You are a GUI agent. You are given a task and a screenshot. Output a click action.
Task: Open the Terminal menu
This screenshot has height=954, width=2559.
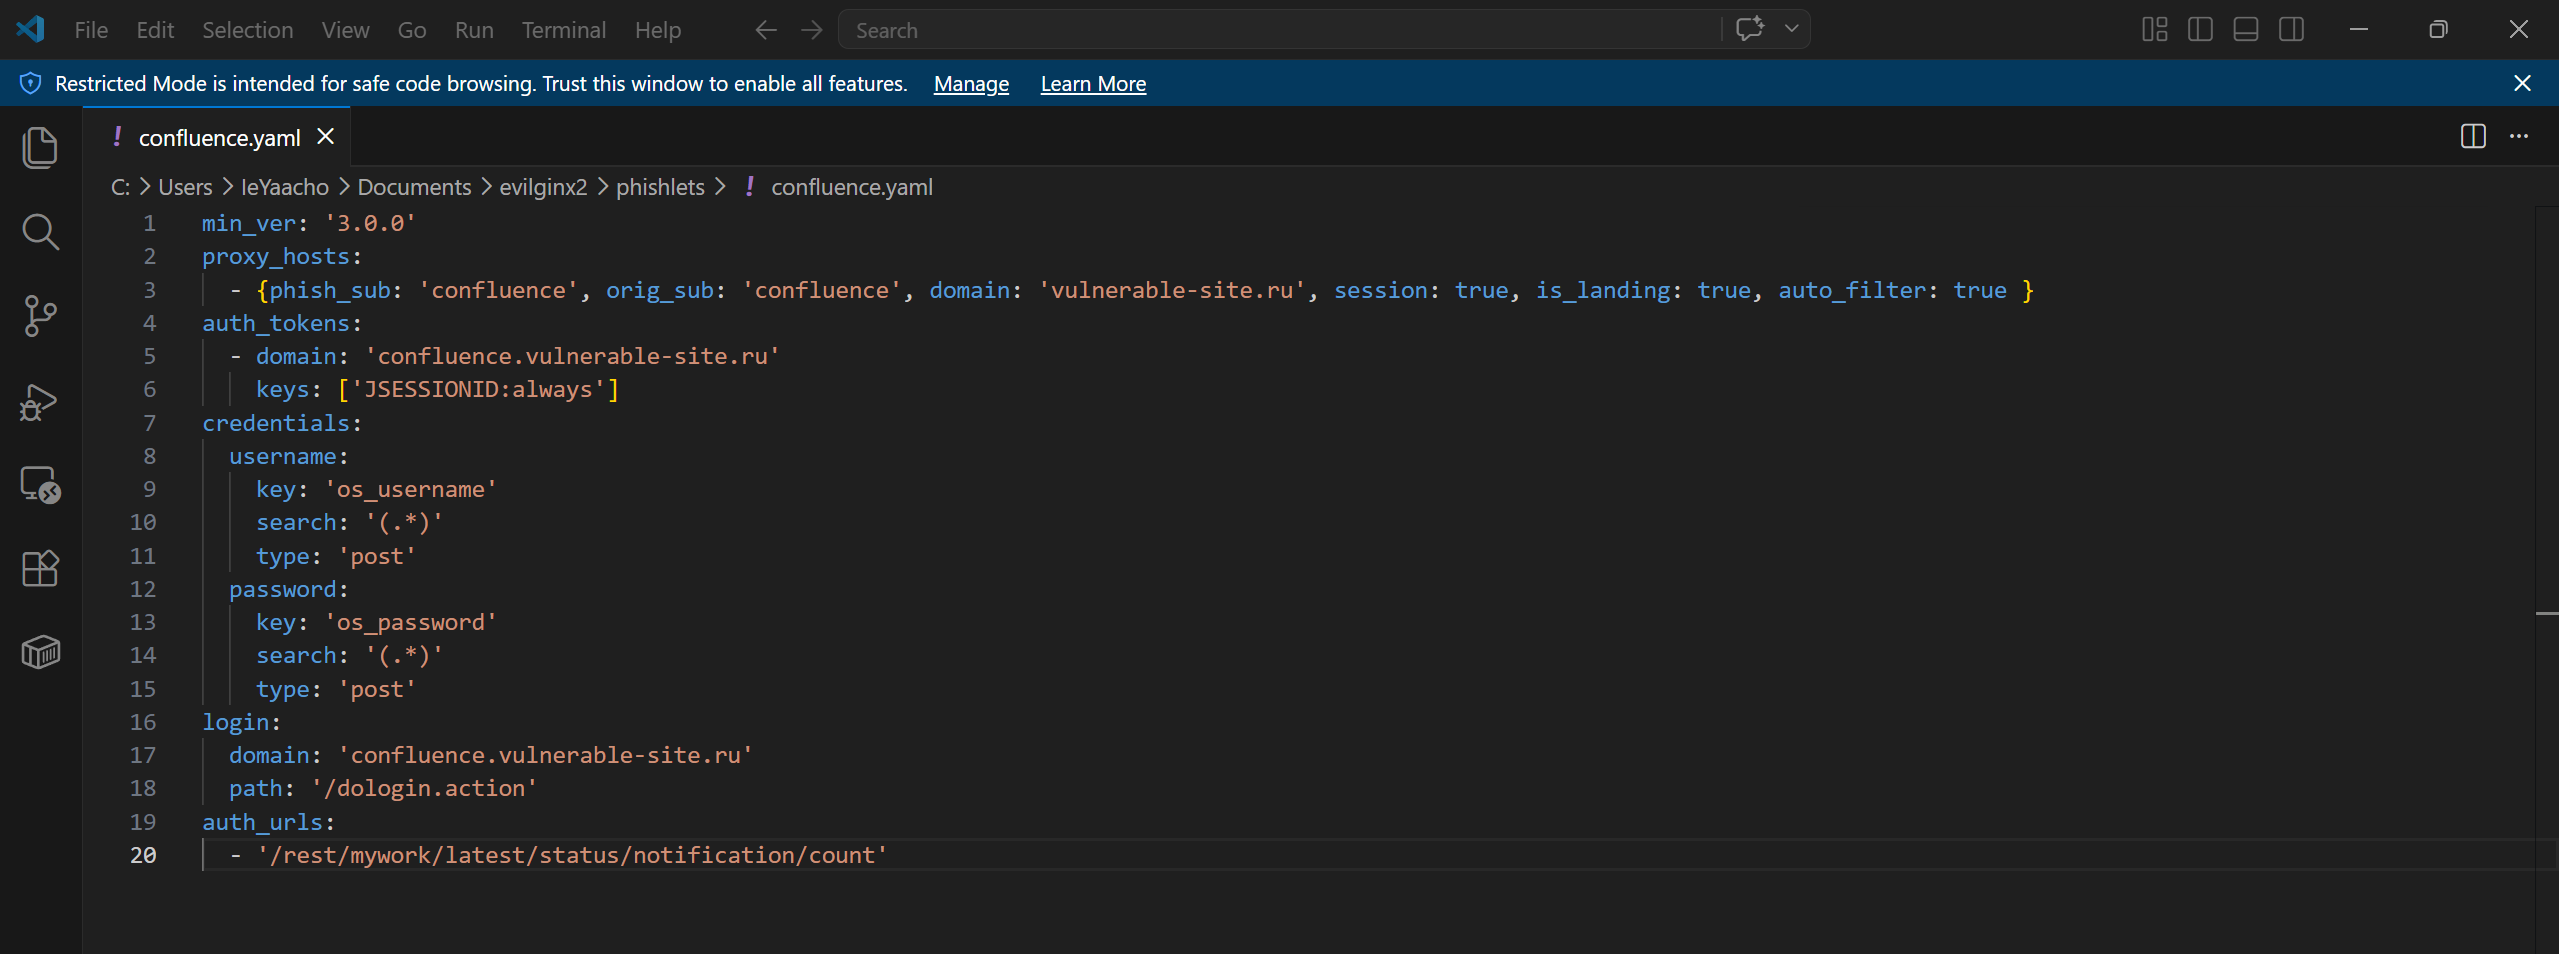click(563, 30)
